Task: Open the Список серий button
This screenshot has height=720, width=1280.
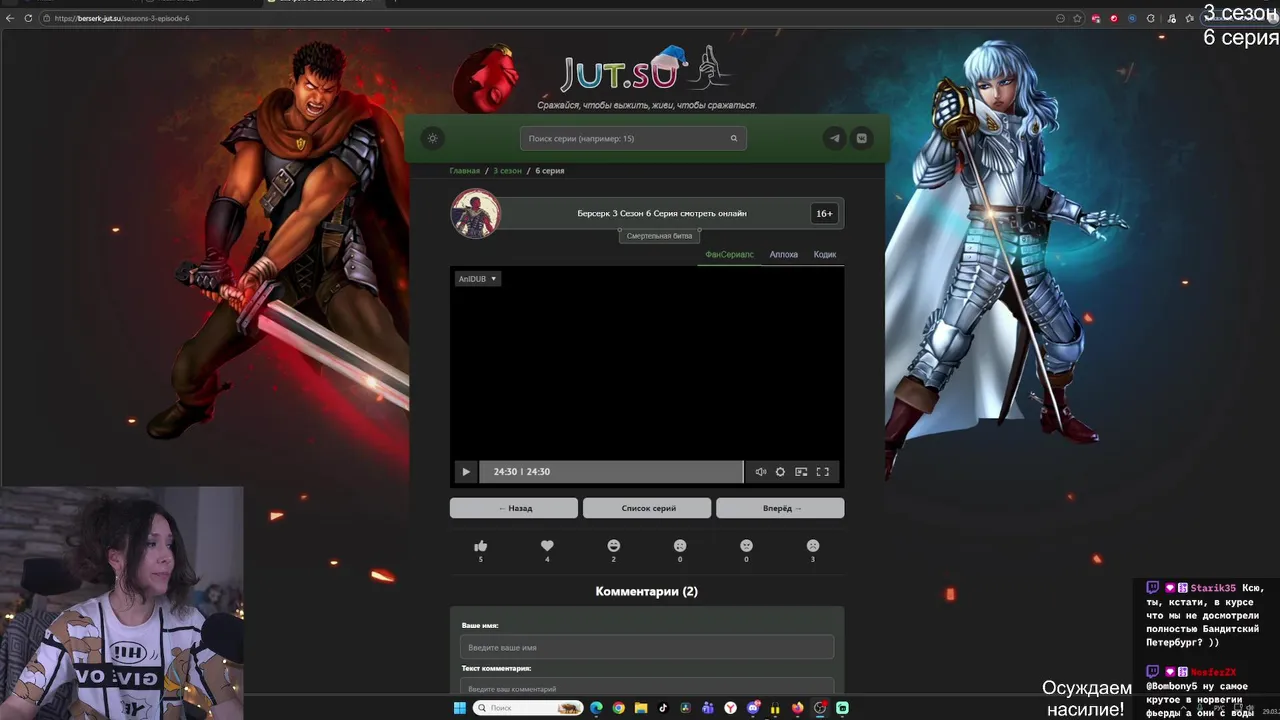Action: pos(647,508)
